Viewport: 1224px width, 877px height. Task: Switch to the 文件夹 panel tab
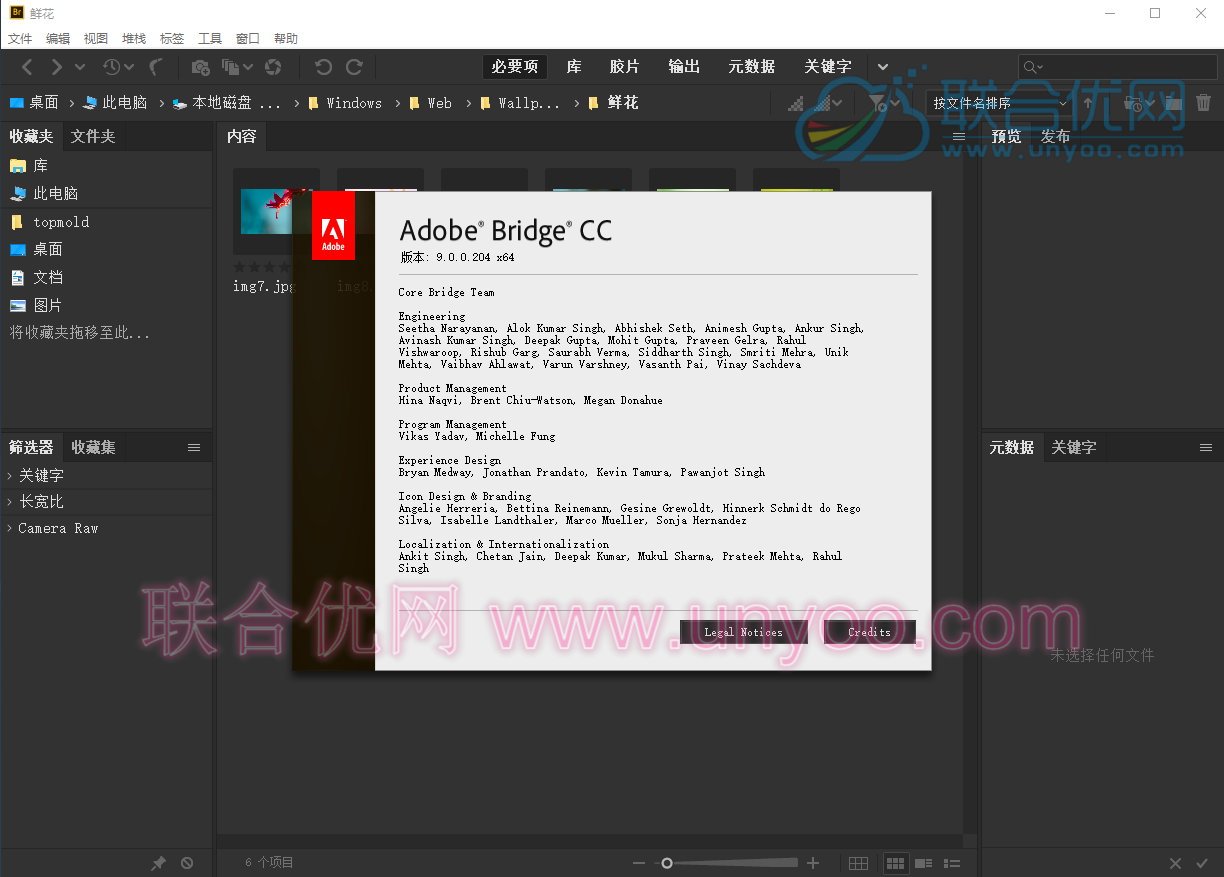(x=93, y=136)
